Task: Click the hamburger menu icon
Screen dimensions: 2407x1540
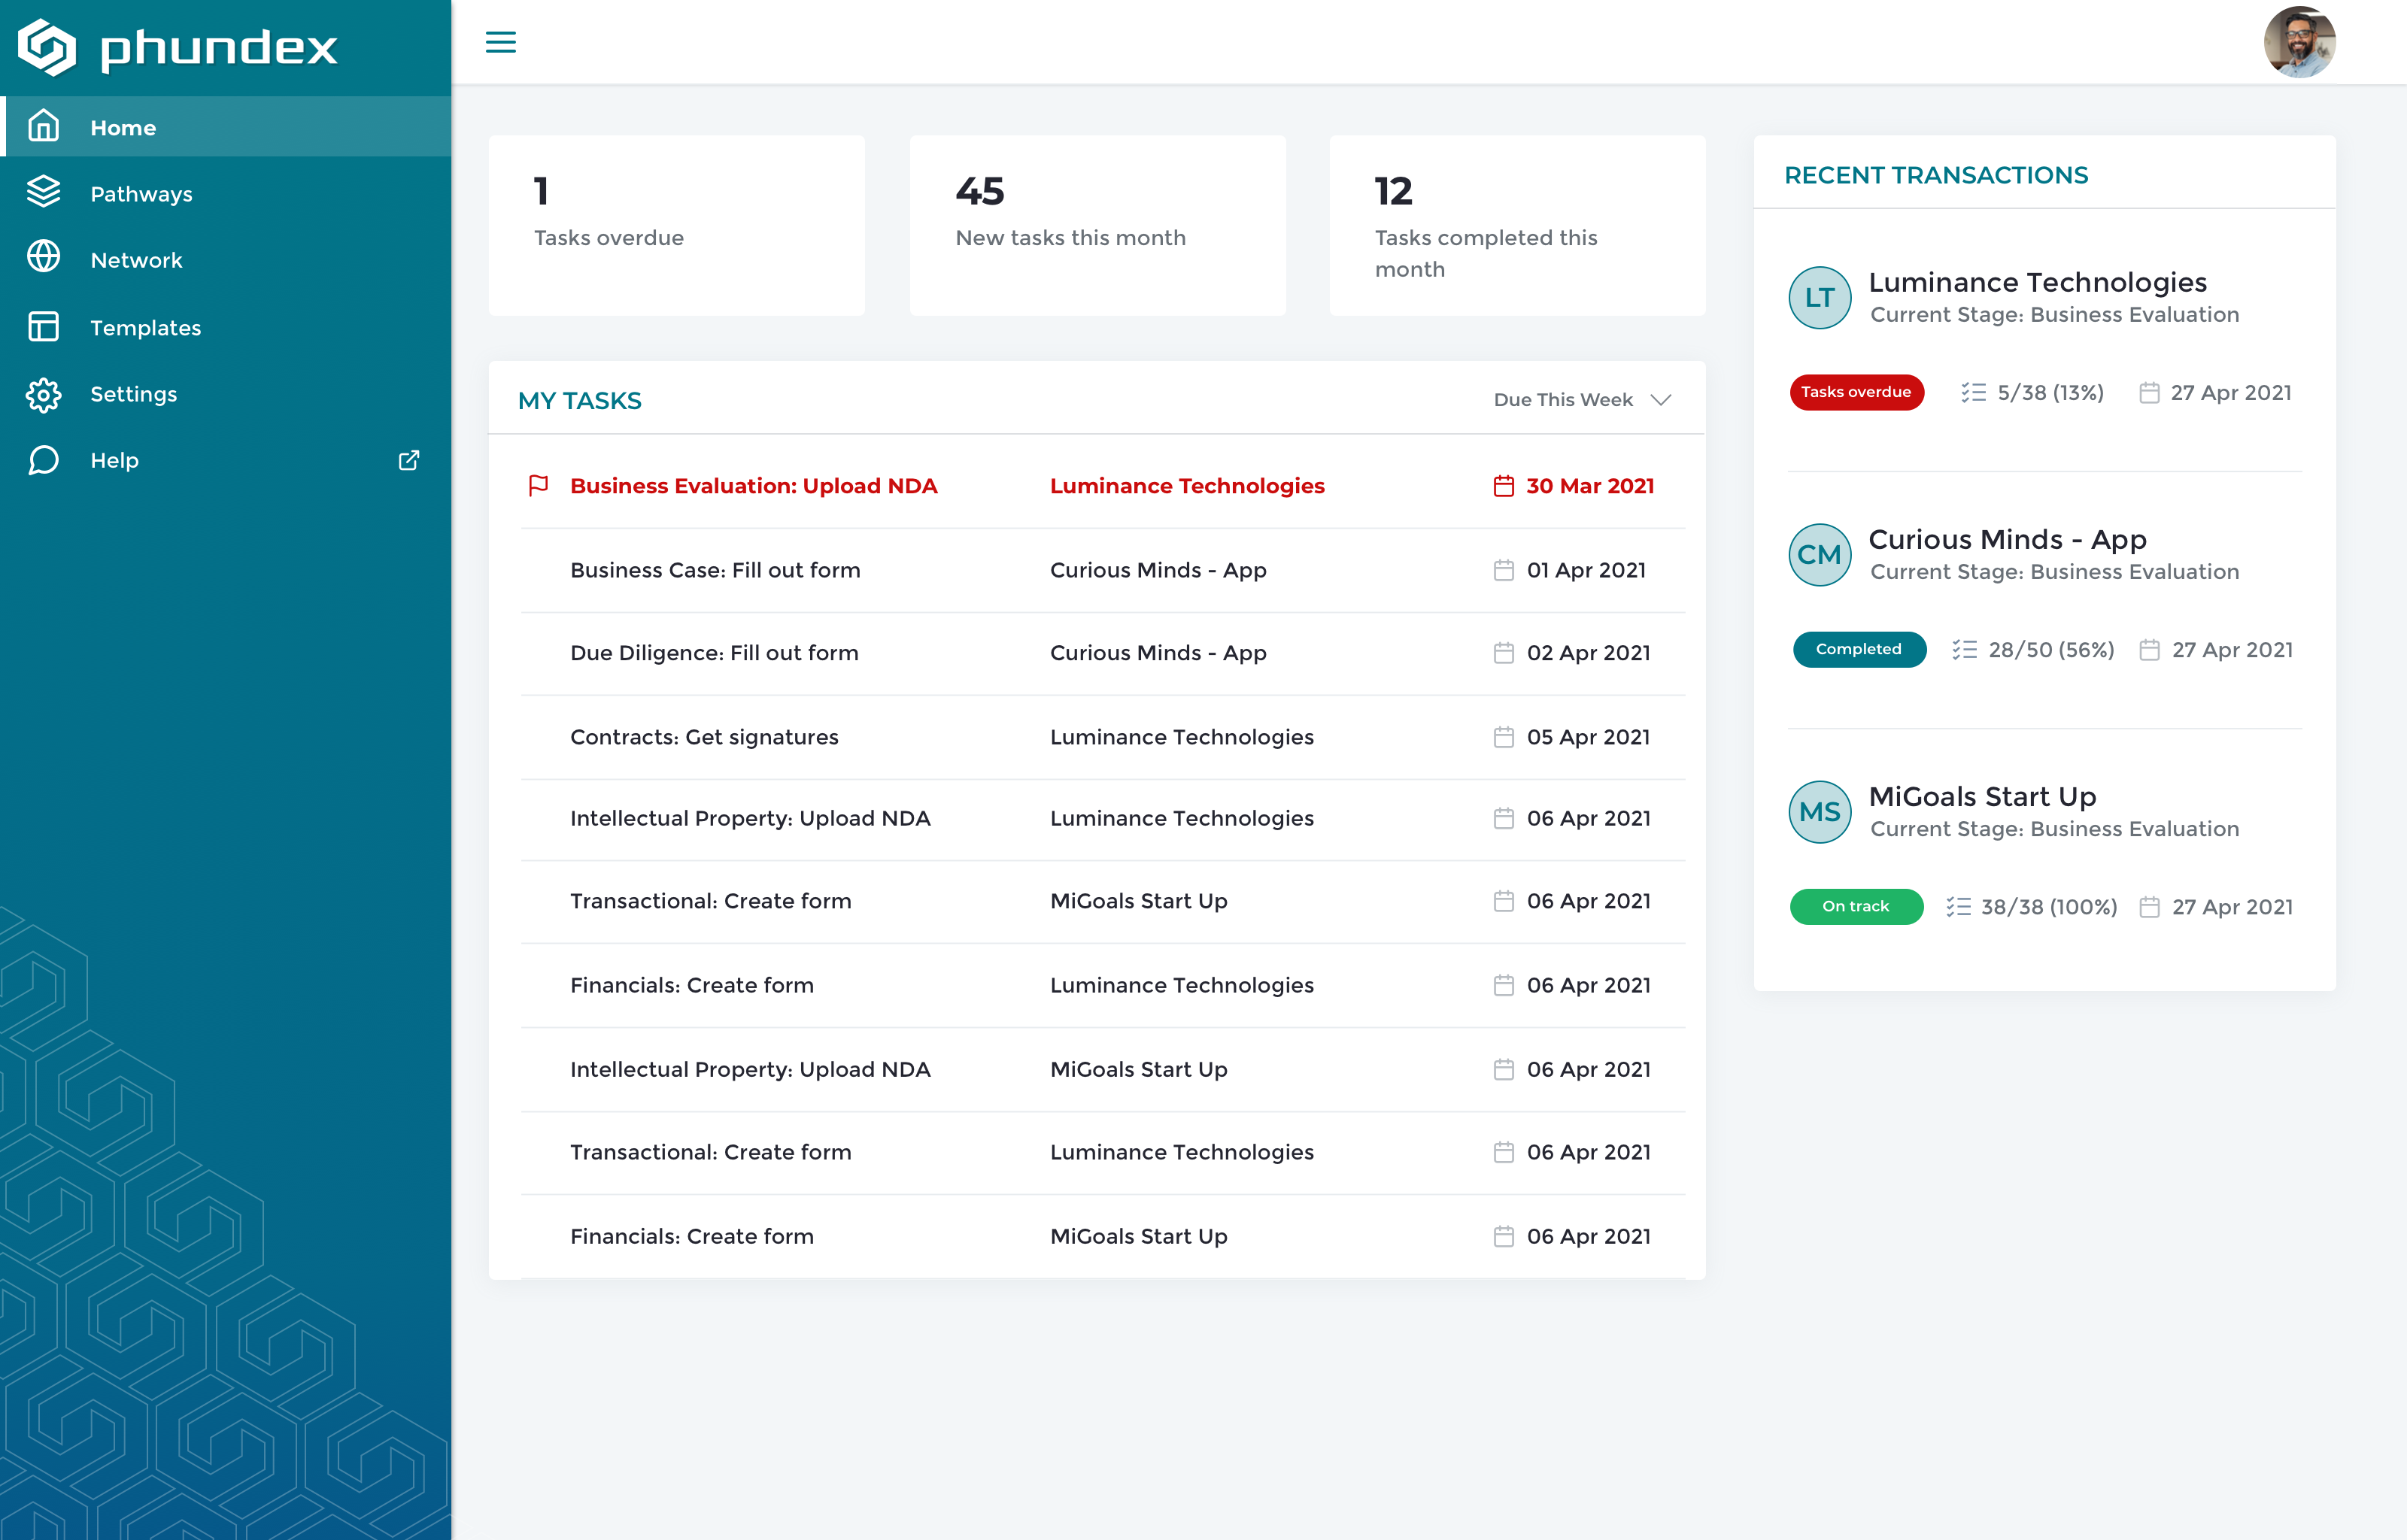Action: click(x=500, y=42)
